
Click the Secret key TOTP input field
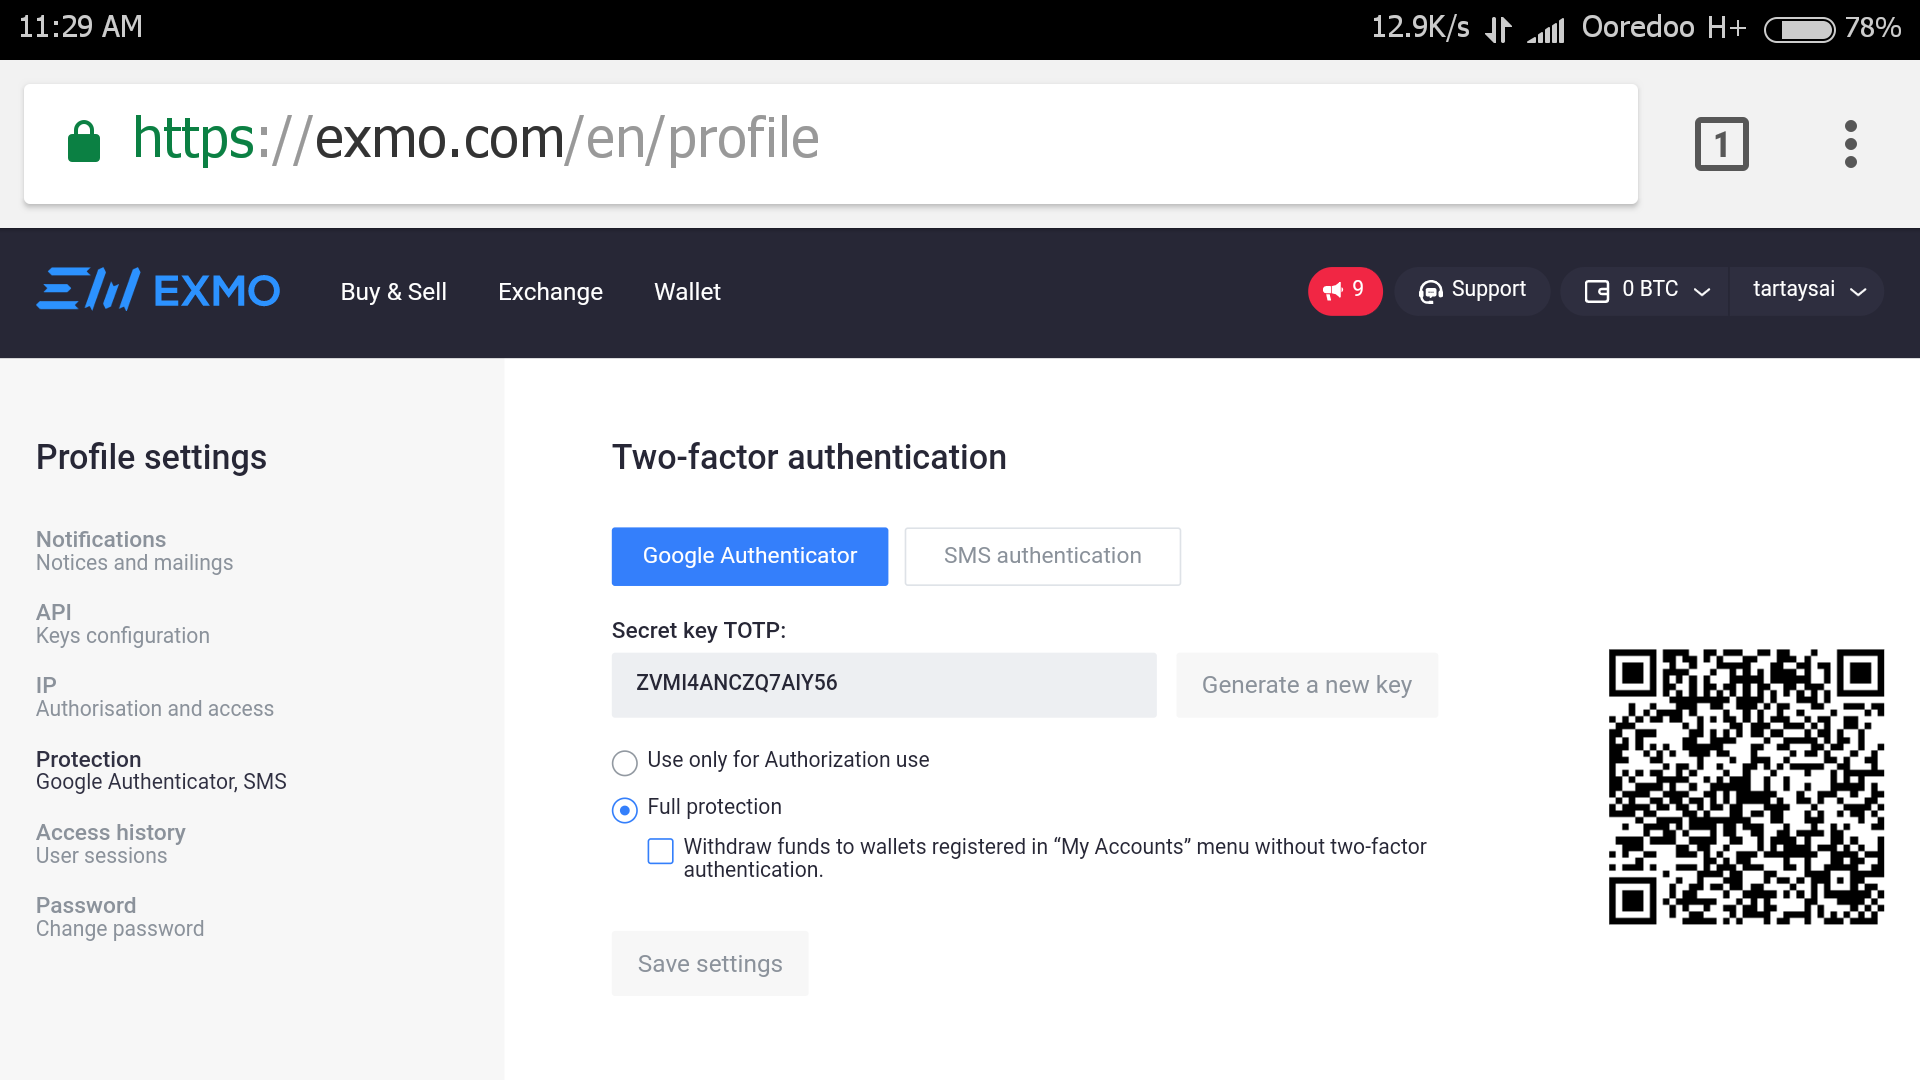pyautogui.click(x=884, y=683)
